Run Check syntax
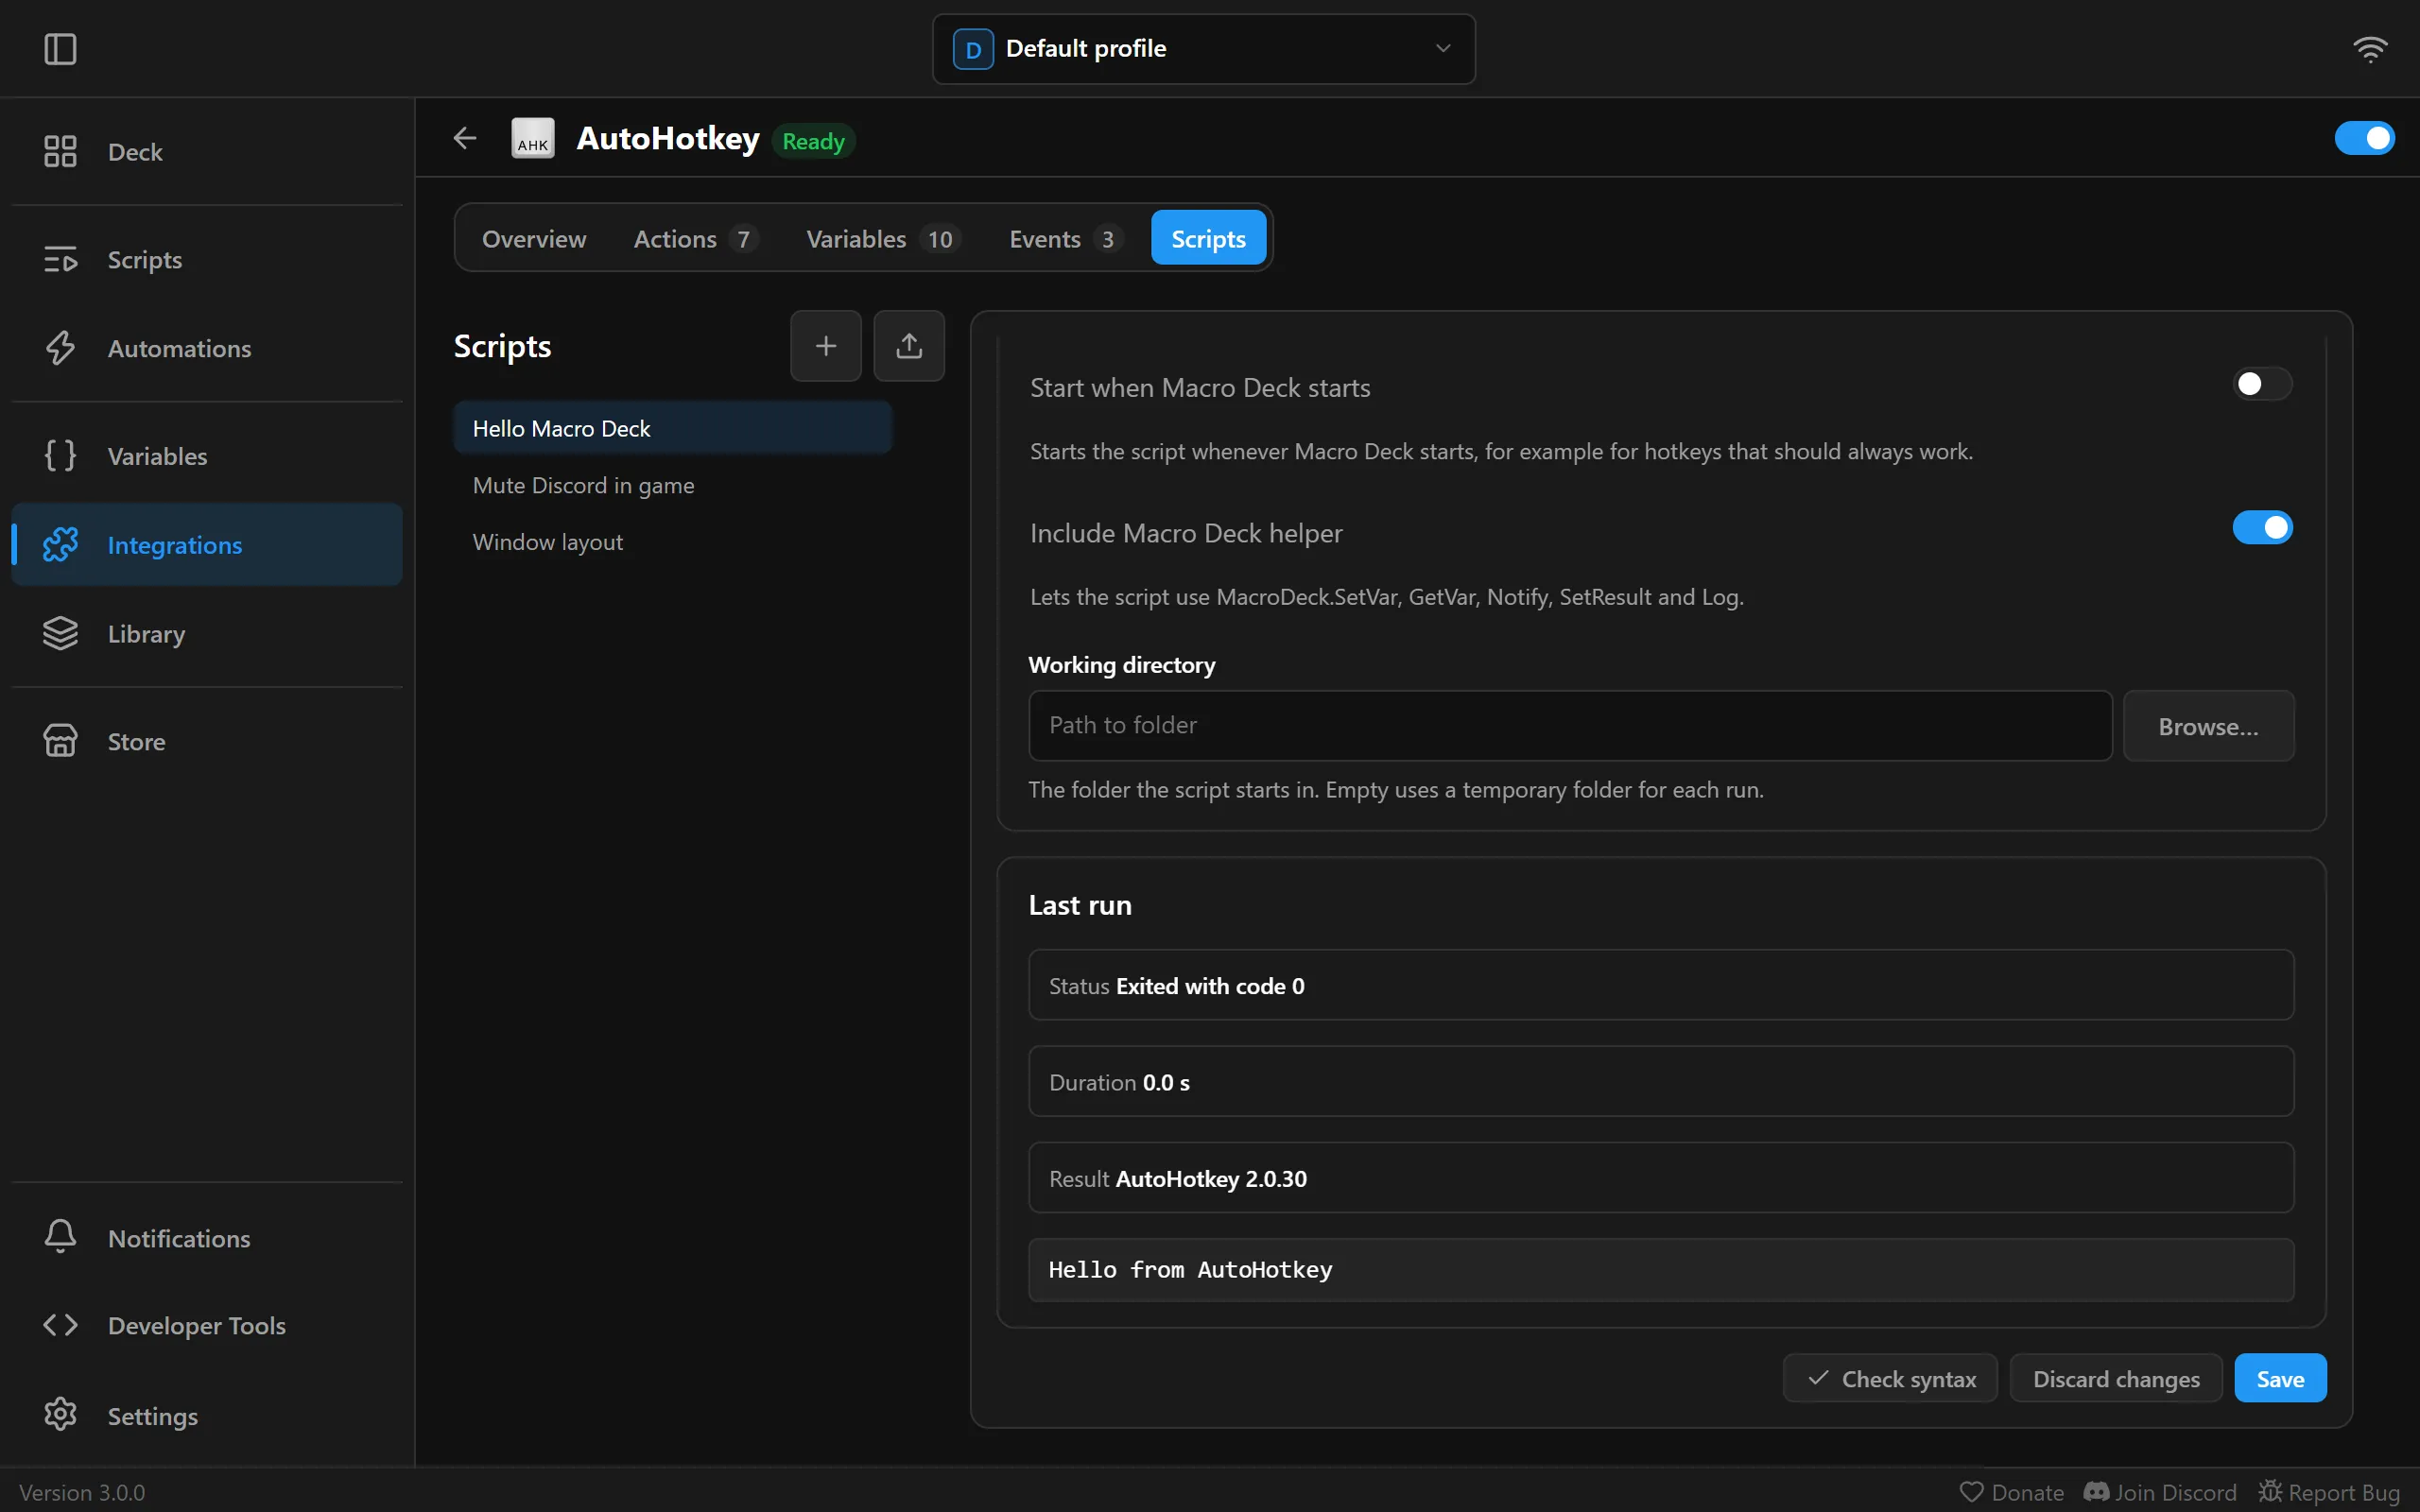This screenshot has height=1512, width=2420. point(1890,1378)
